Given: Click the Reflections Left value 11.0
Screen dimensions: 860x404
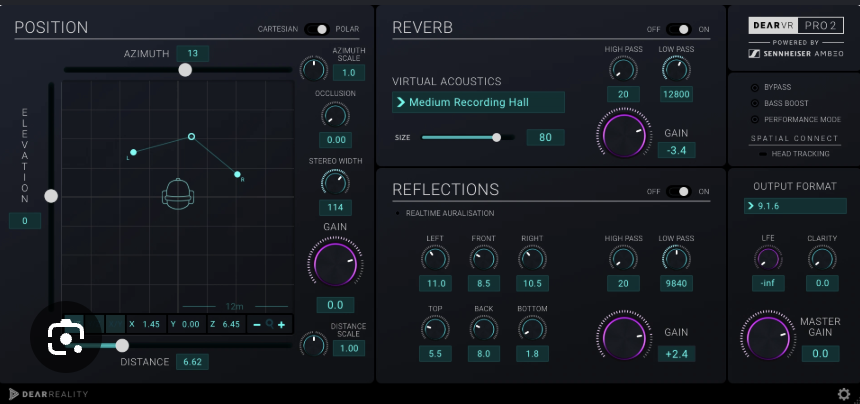Looking at the screenshot, I should 435,283.
